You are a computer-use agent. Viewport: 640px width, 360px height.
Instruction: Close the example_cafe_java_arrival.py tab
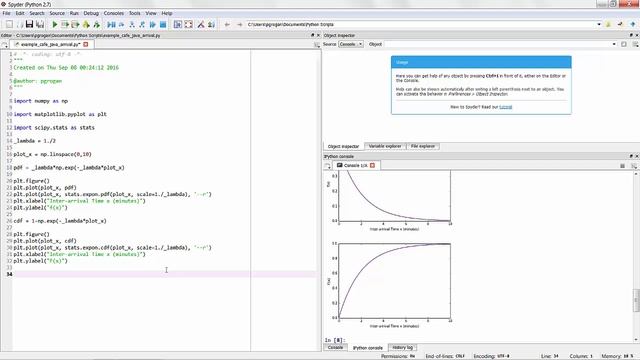click(x=86, y=44)
